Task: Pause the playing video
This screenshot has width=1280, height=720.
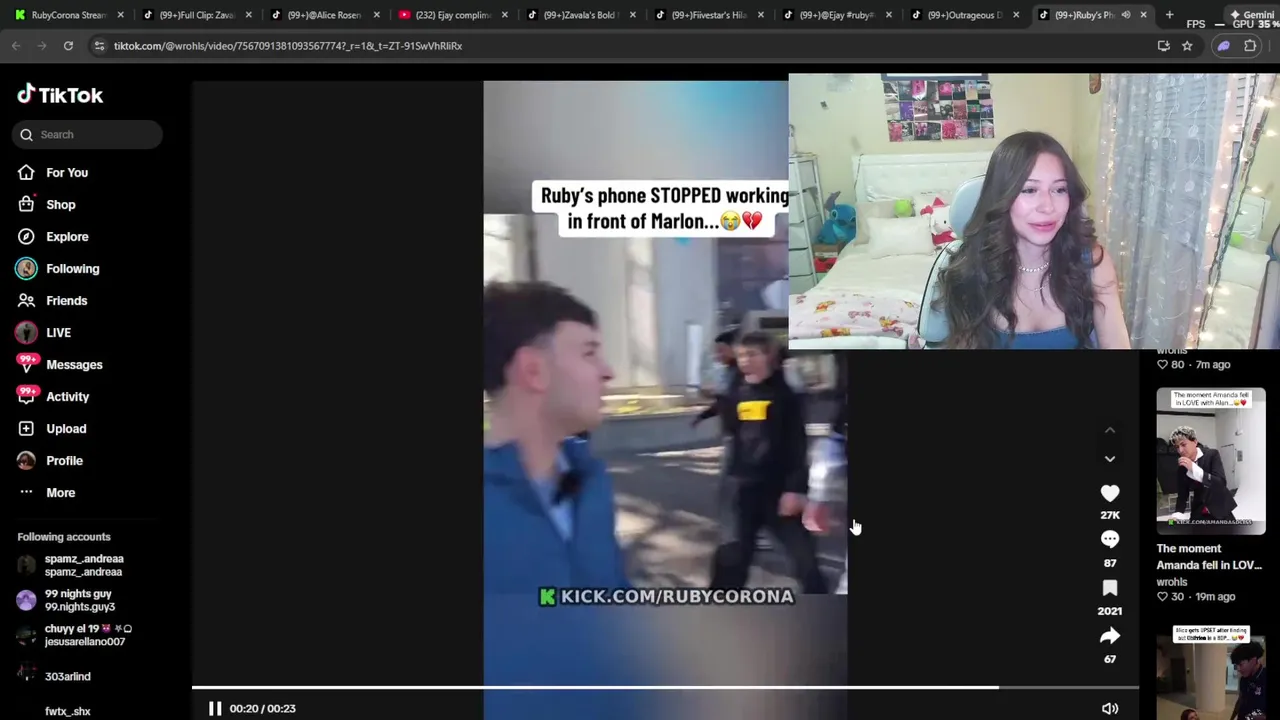Action: click(x=214, y=708)
